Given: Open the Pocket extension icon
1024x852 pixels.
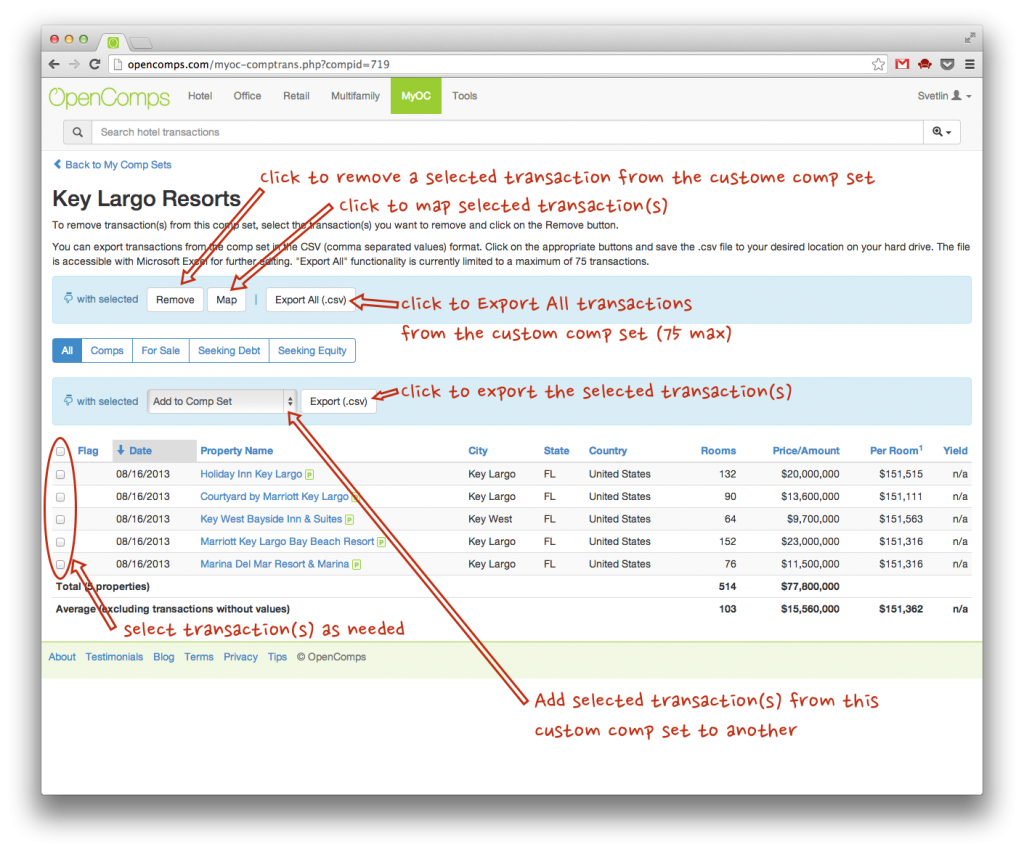Looking at the screenshot, I should (947, 64).
